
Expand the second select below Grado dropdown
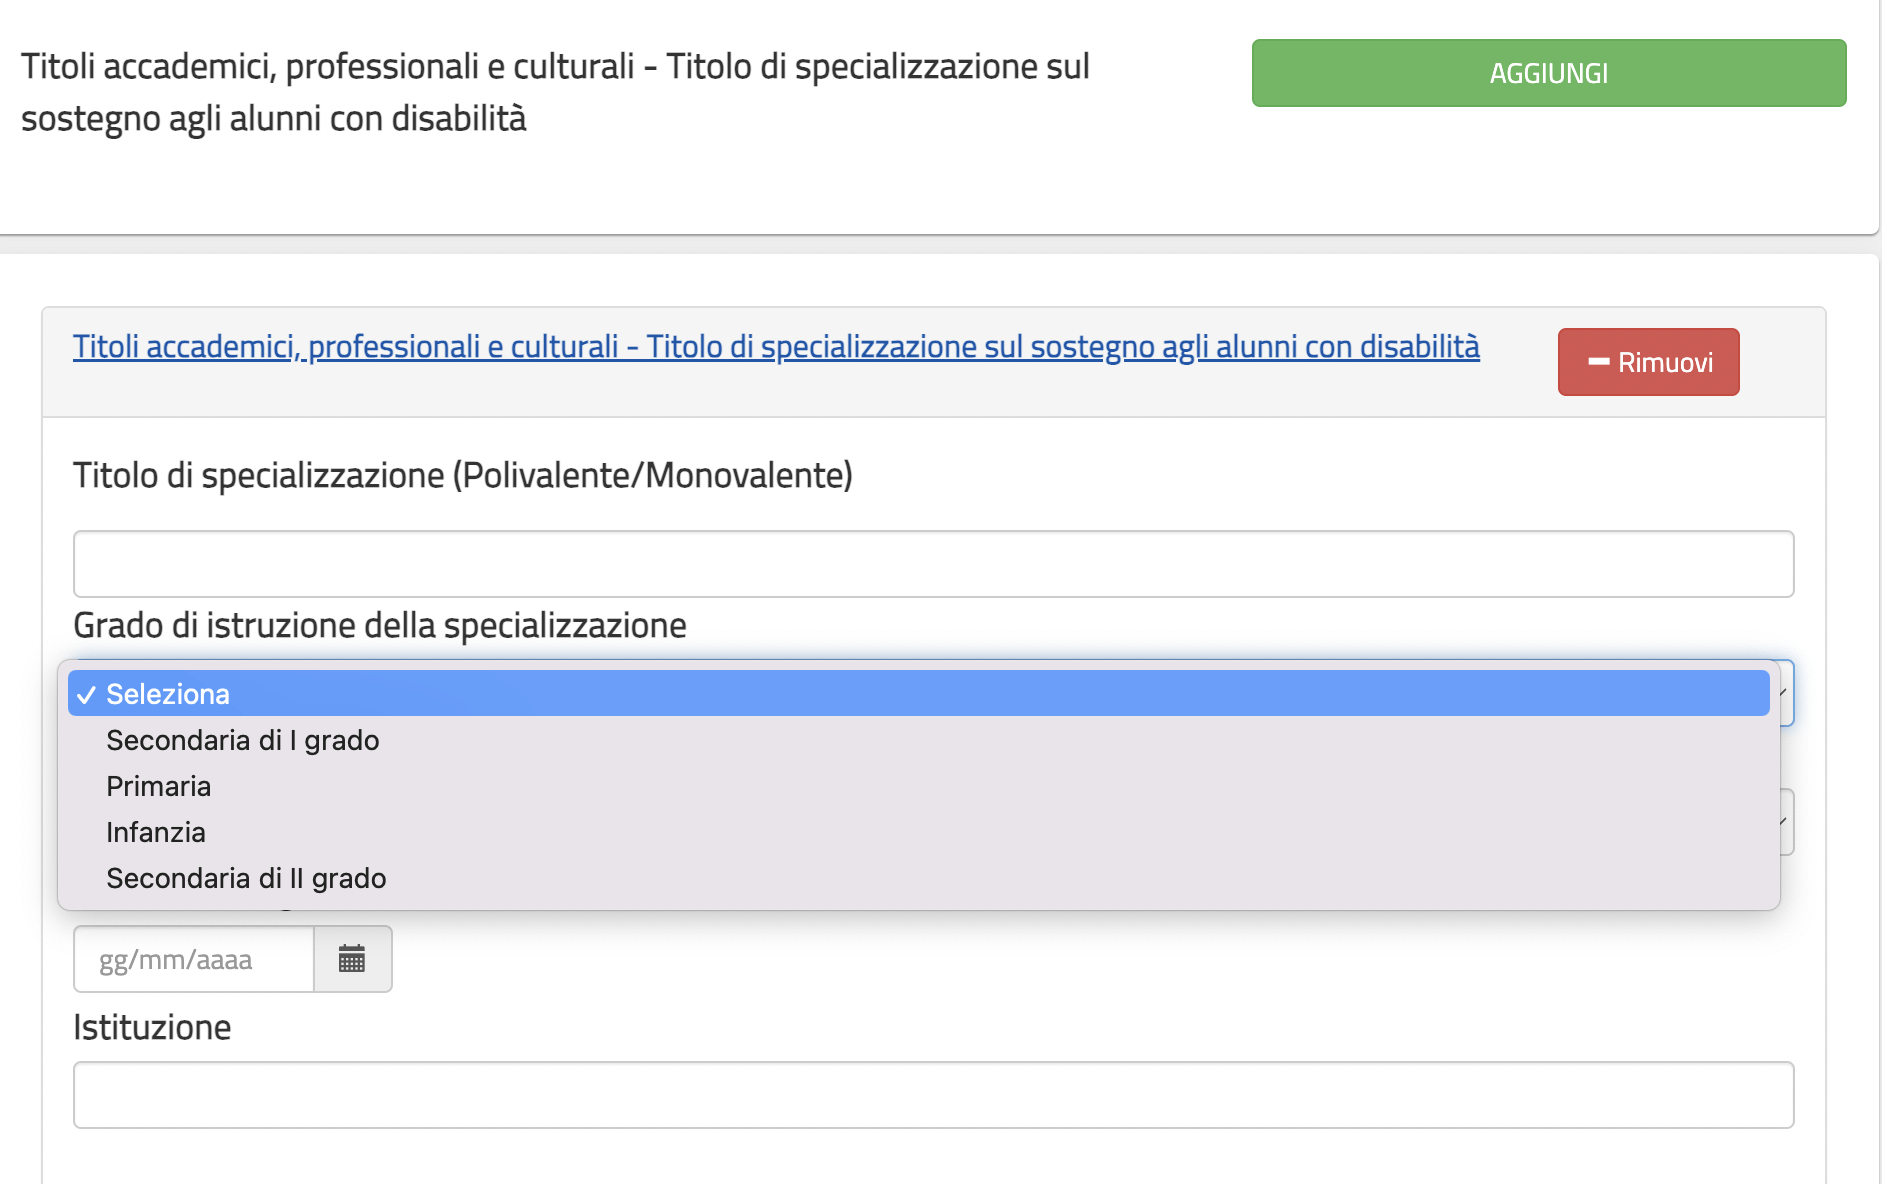1786,822
